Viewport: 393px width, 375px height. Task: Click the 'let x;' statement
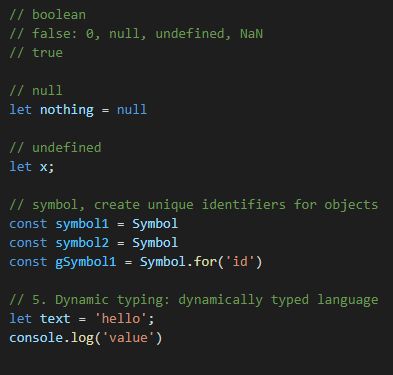32,167
